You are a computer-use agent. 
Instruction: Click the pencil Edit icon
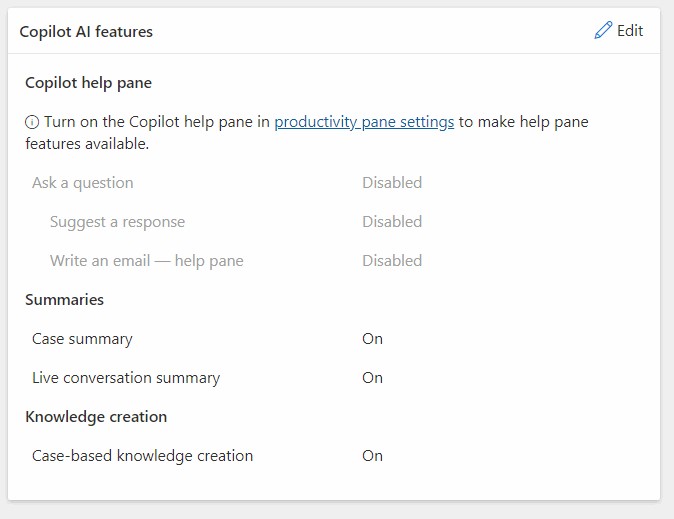603,31
